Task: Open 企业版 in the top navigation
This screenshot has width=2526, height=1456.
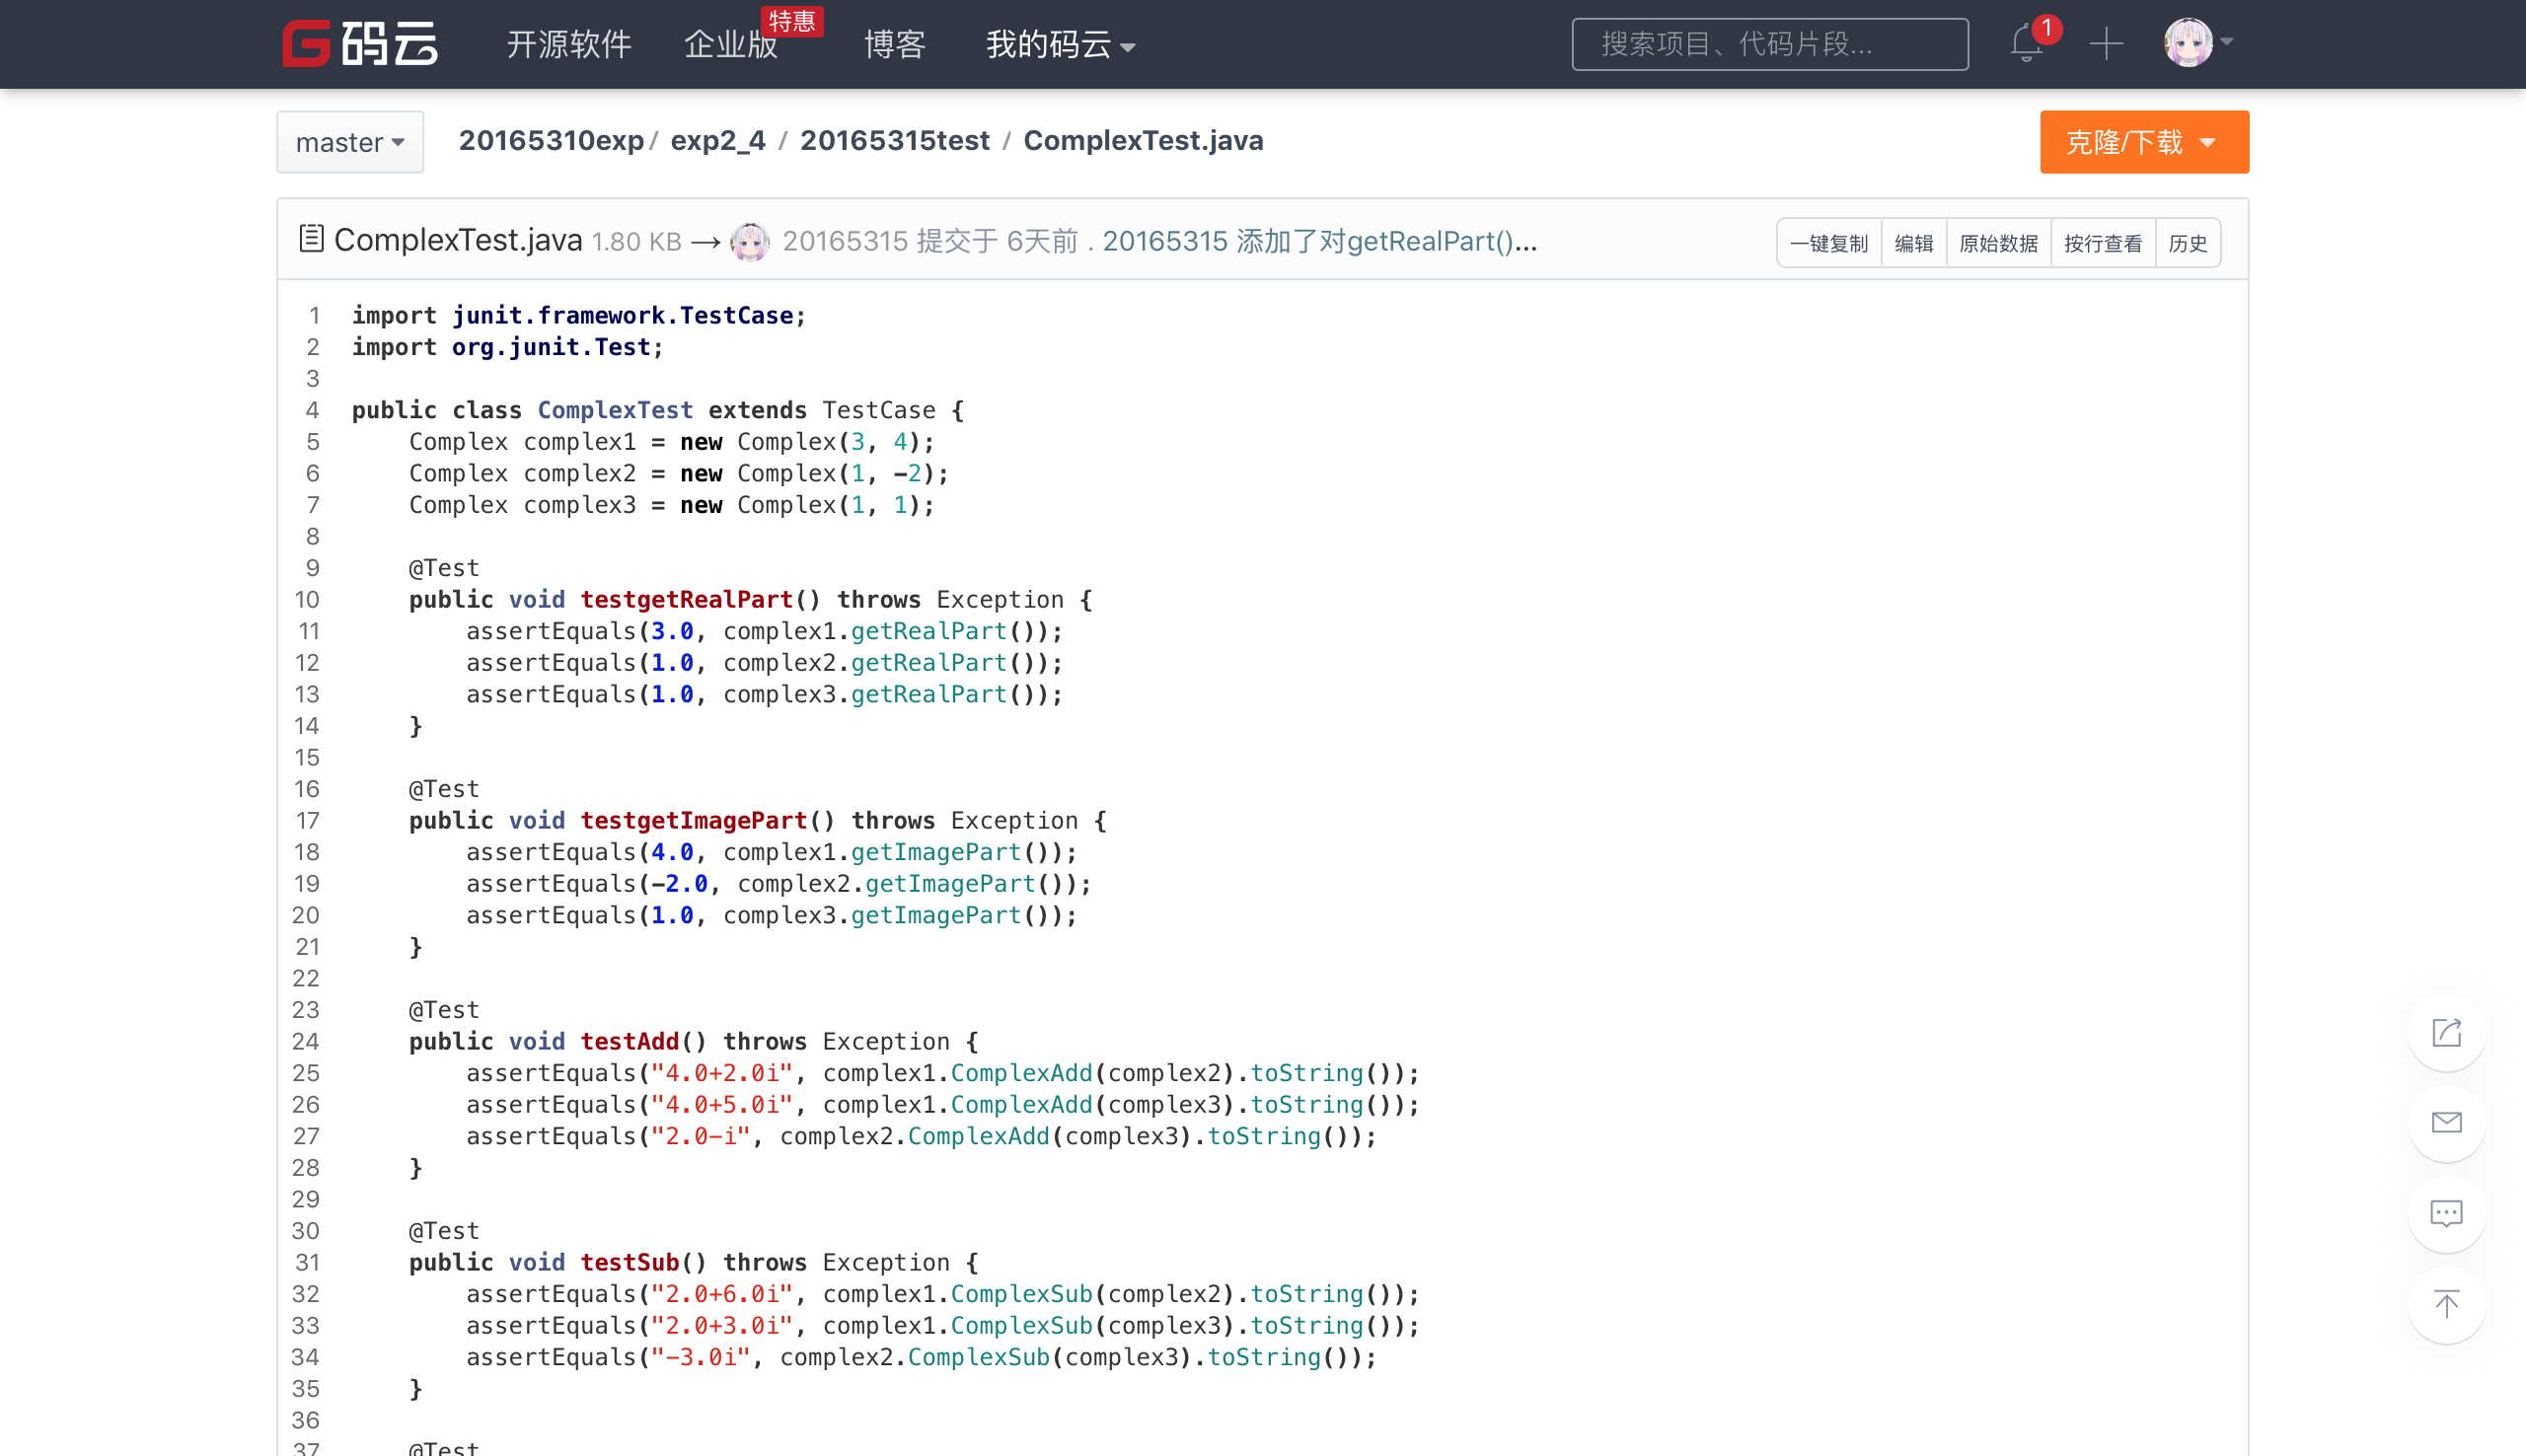Action: coord(730,44)
